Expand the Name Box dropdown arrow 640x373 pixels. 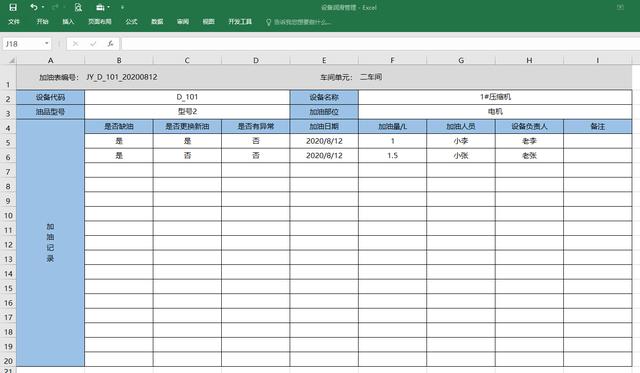[47, 44]
